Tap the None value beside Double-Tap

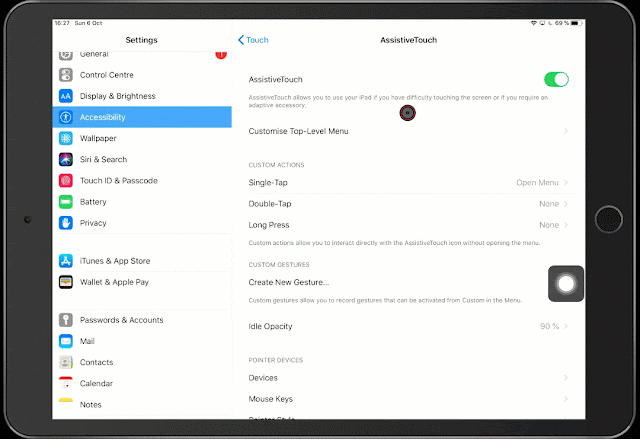pos(549,204)
